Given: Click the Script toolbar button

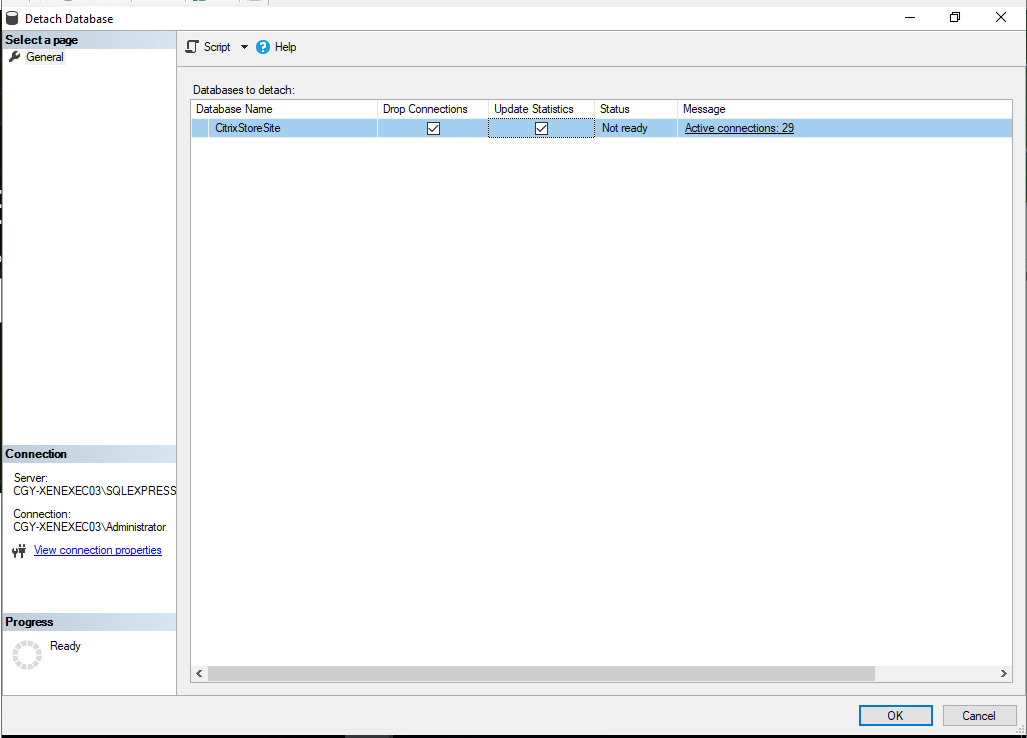Looking at the screenshot, I should point(208,47).
